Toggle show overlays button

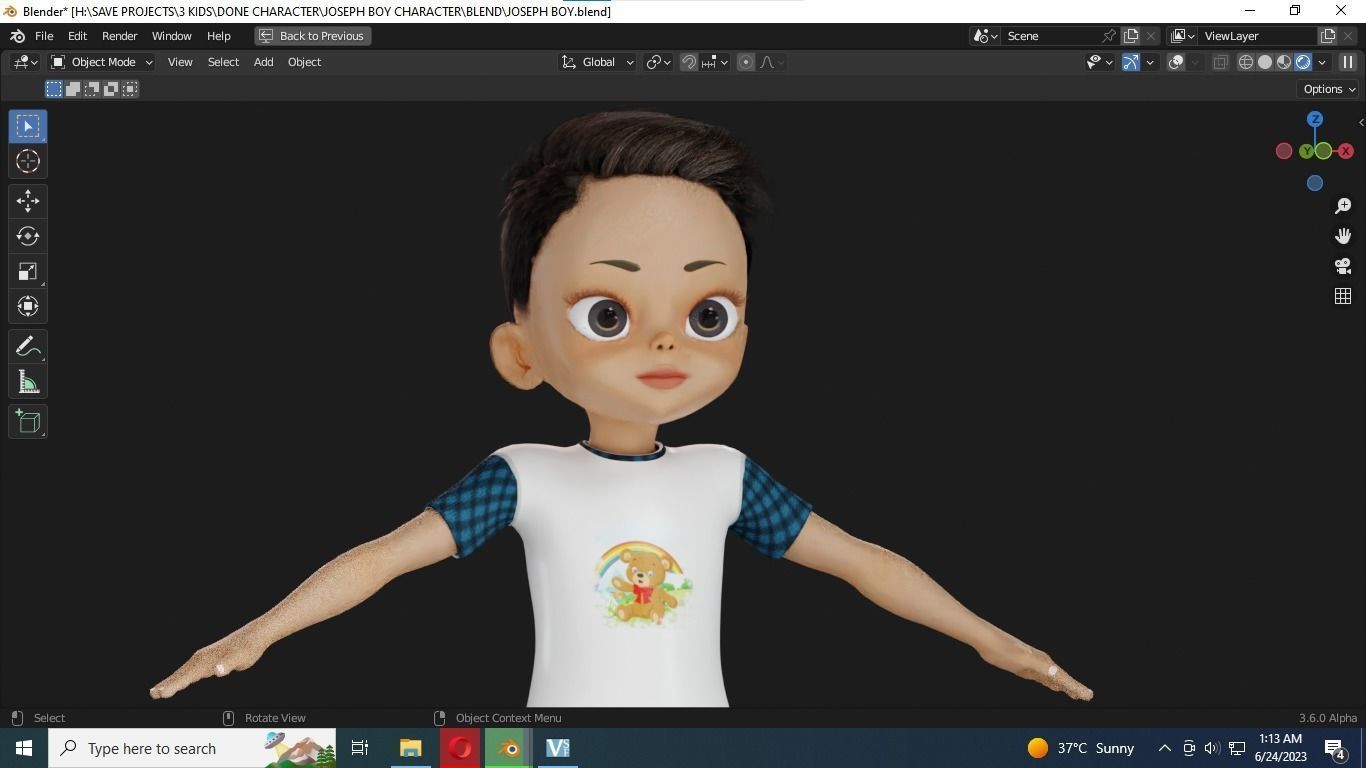coord(1177,62)
